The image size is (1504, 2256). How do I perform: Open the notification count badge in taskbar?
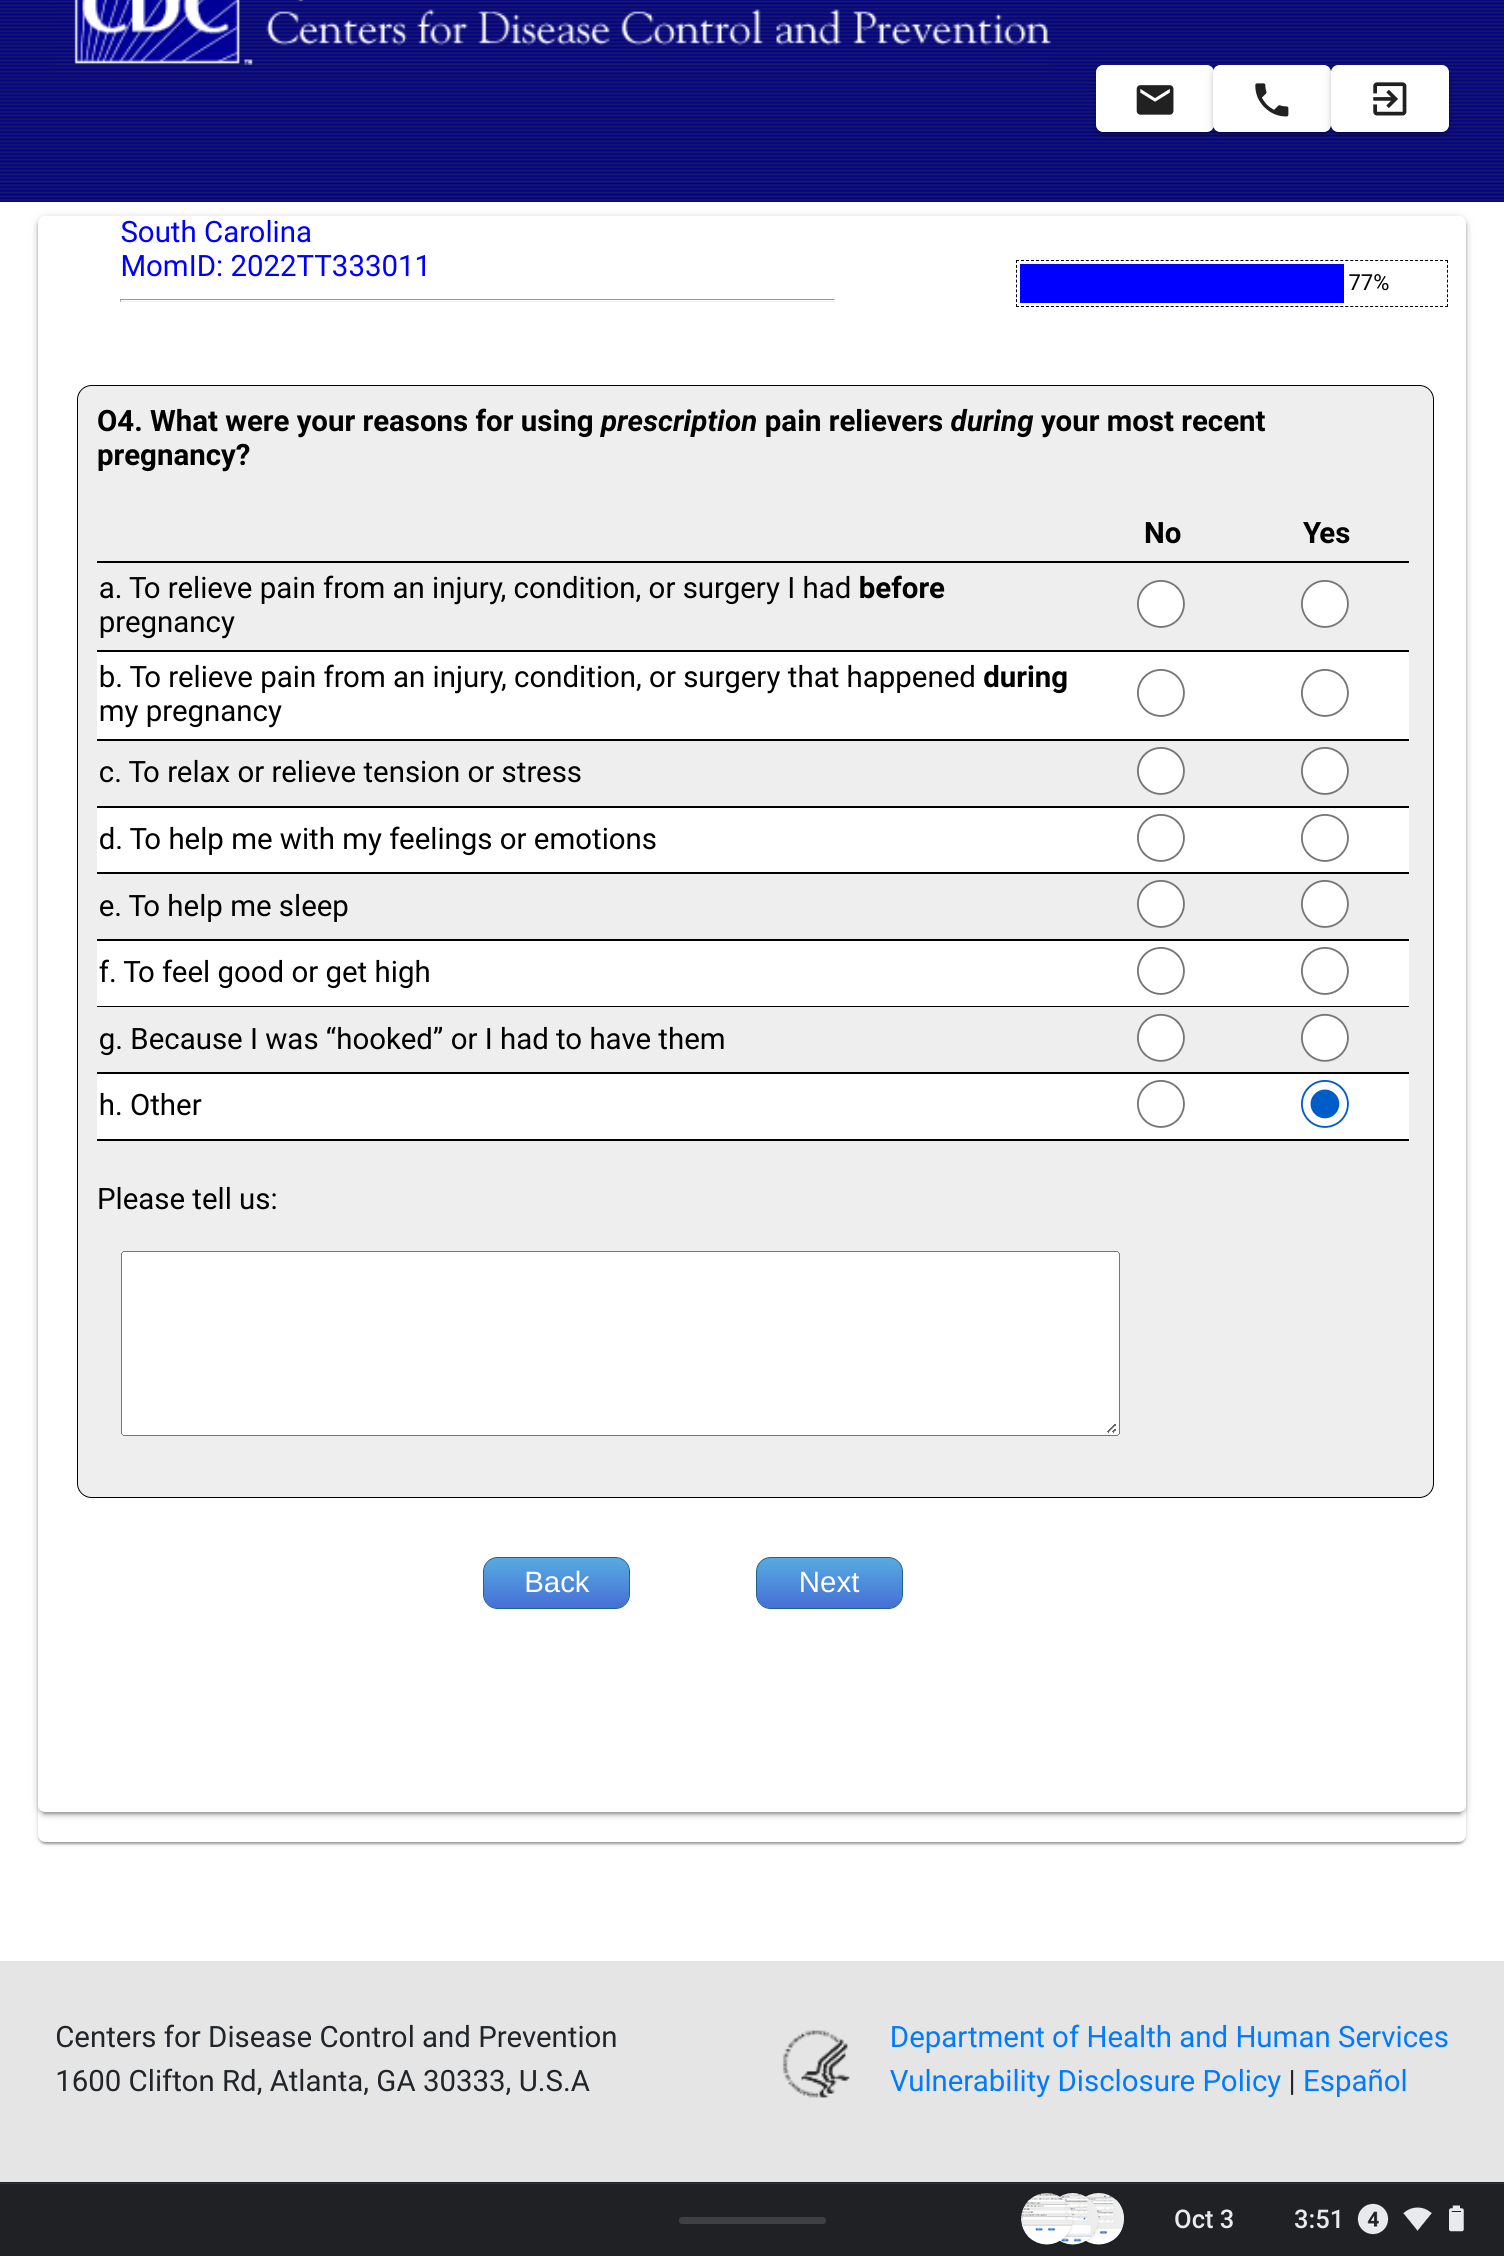tap(1372, 2219)
